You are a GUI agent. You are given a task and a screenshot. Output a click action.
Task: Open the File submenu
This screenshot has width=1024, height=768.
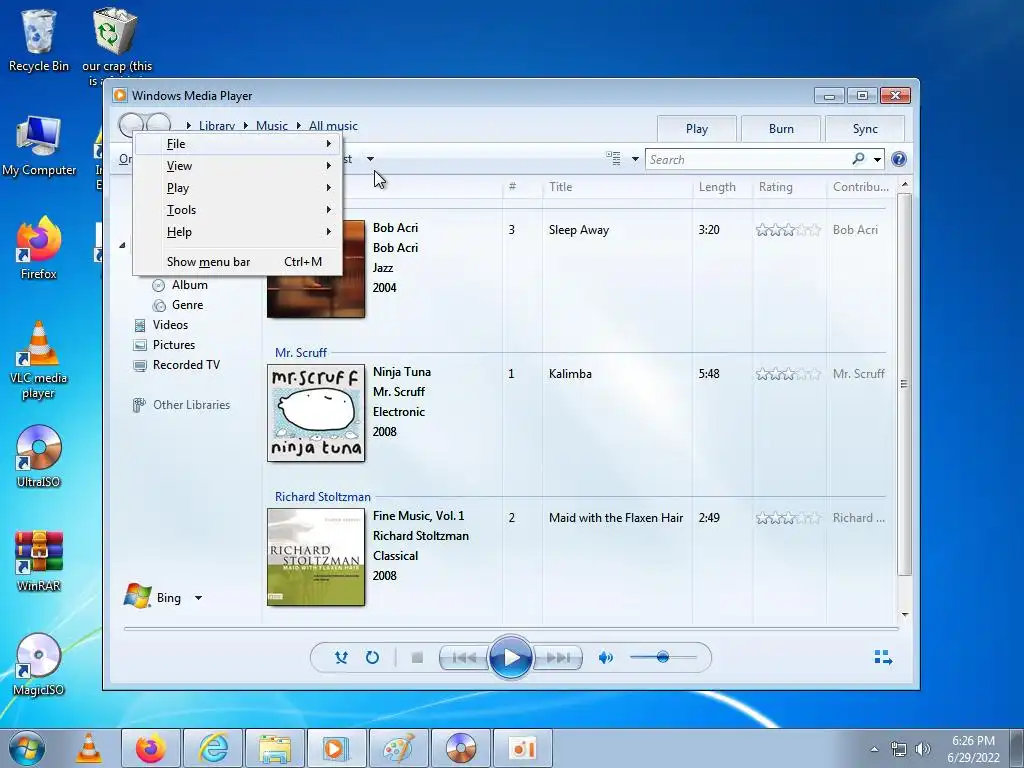[238, 144]
